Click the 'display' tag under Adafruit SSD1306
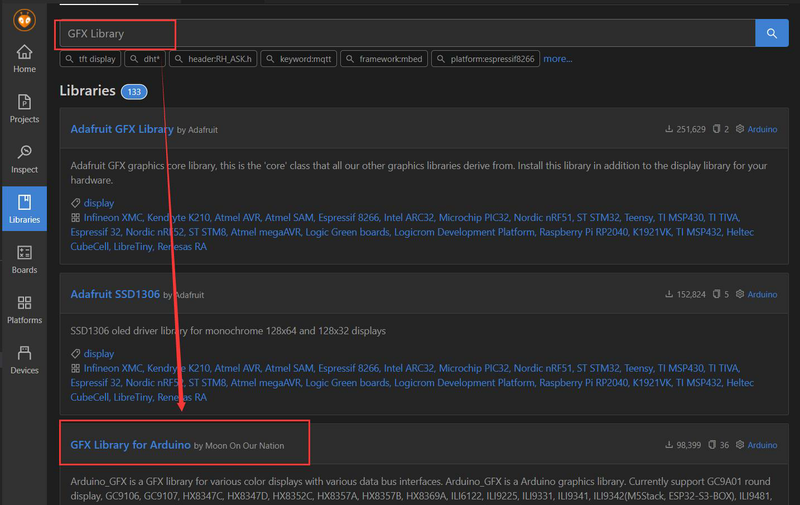Image resolution: width=800 pixels, height=505 pixels. pos(99,353)
